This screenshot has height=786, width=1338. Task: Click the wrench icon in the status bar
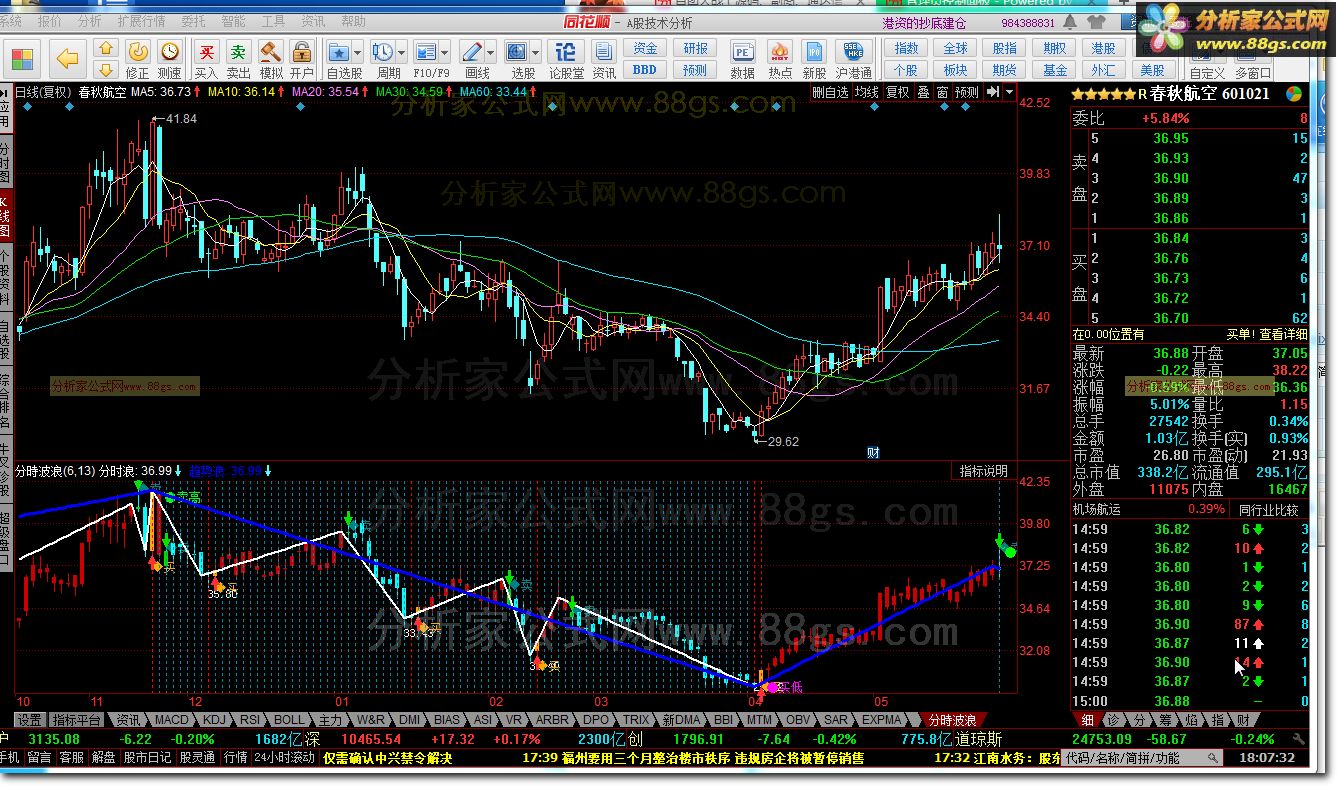pos(1298,739)
